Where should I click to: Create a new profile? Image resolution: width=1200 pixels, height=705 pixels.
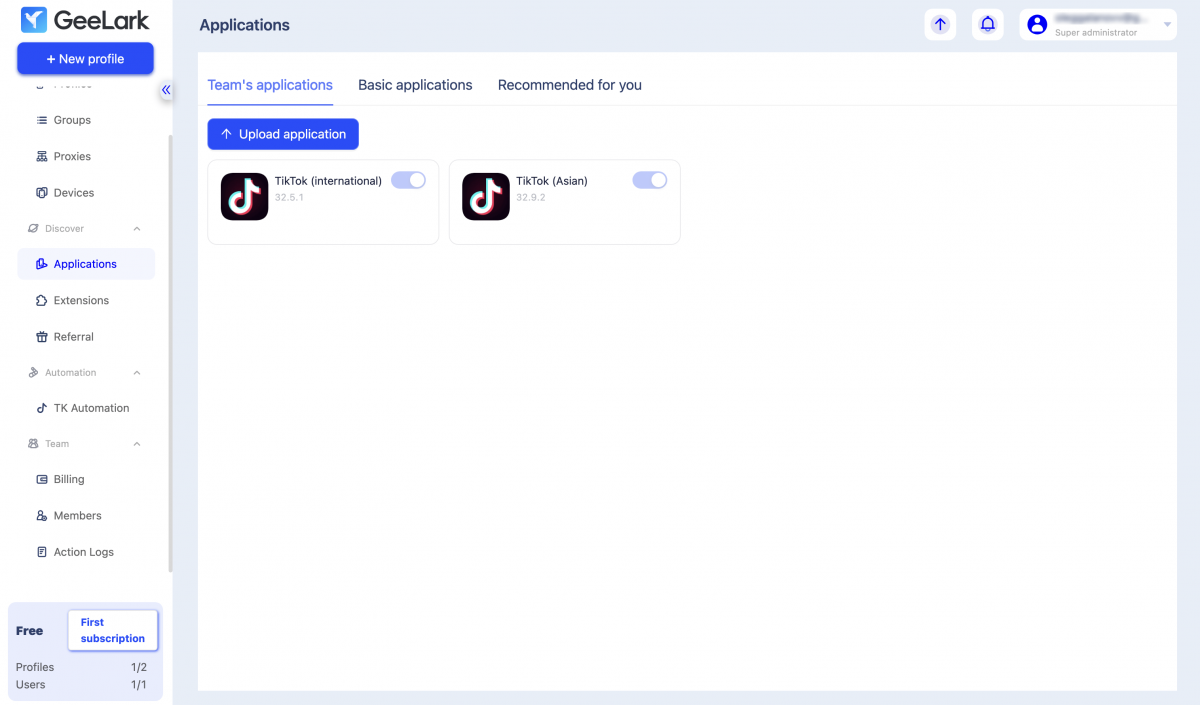(x=85, y=59)
